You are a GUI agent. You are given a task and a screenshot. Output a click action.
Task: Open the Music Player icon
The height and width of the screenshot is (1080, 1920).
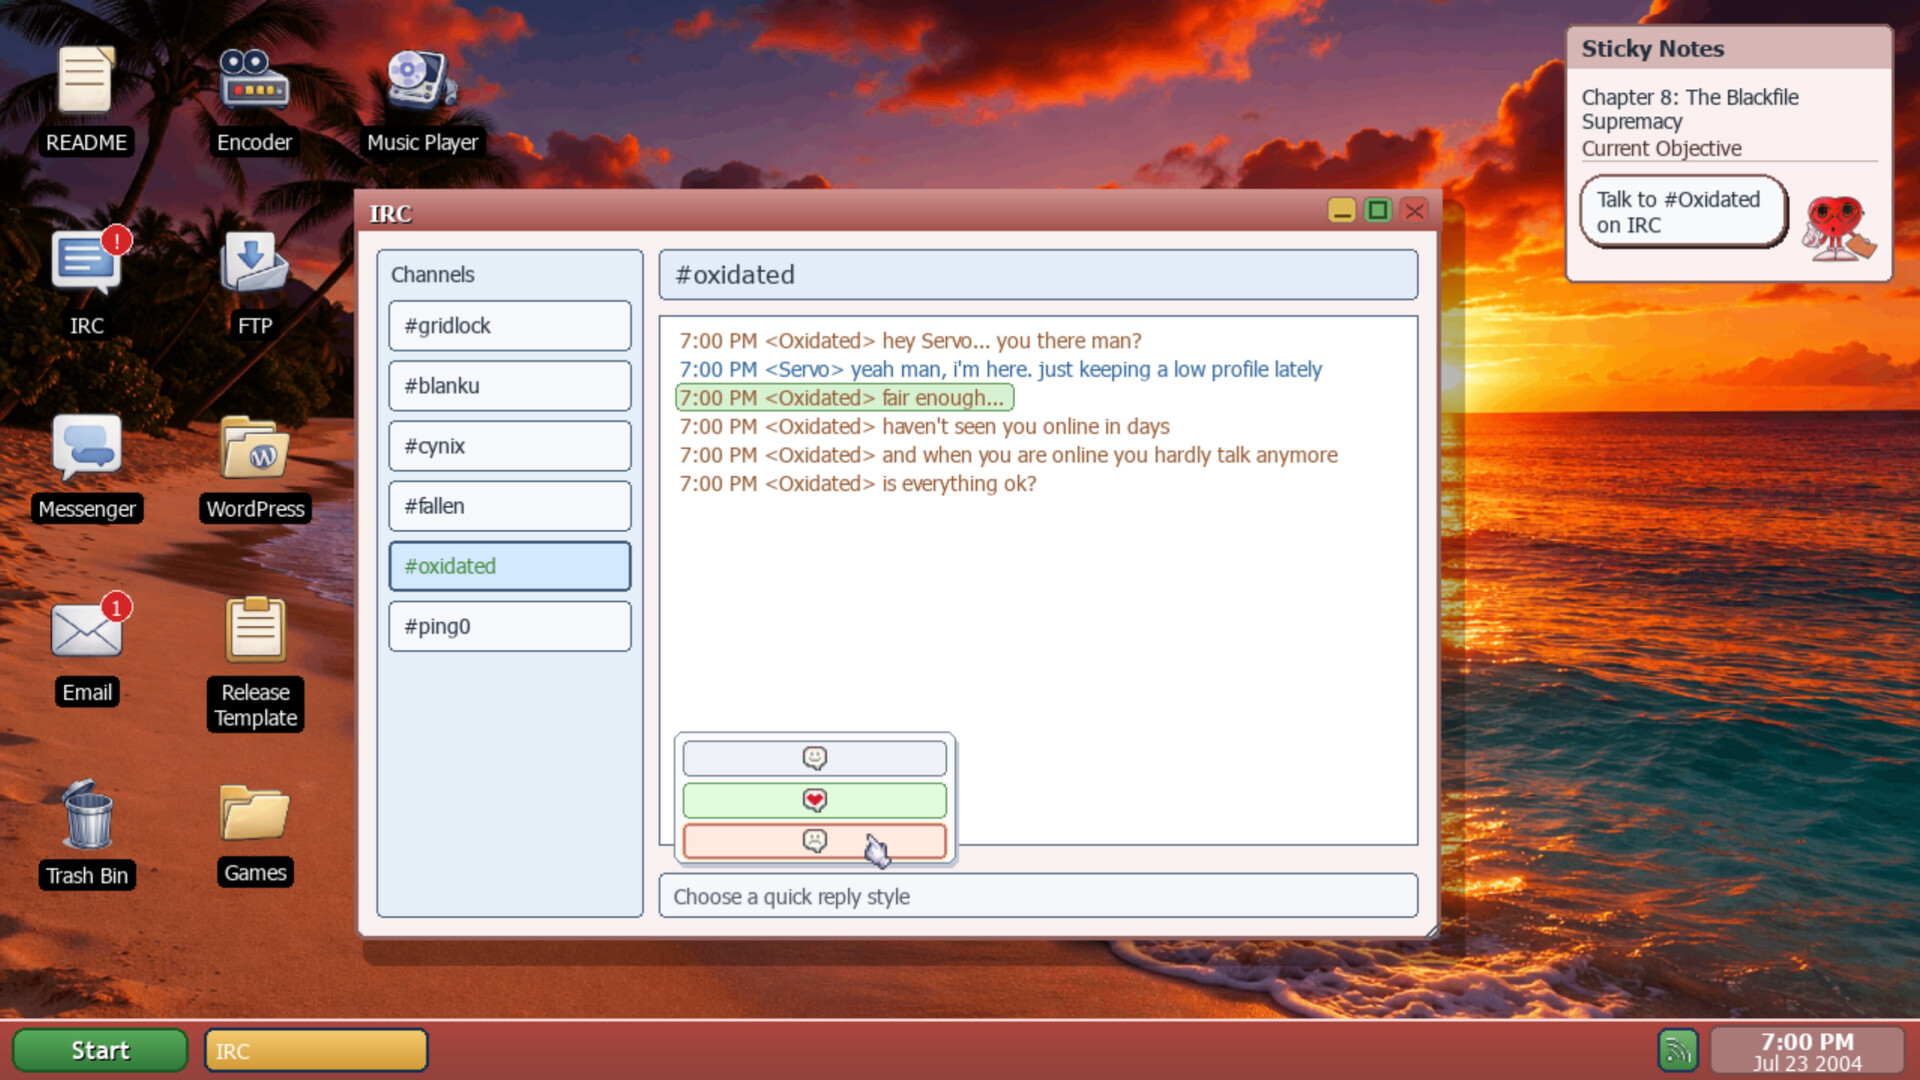(x=422, y=82)
